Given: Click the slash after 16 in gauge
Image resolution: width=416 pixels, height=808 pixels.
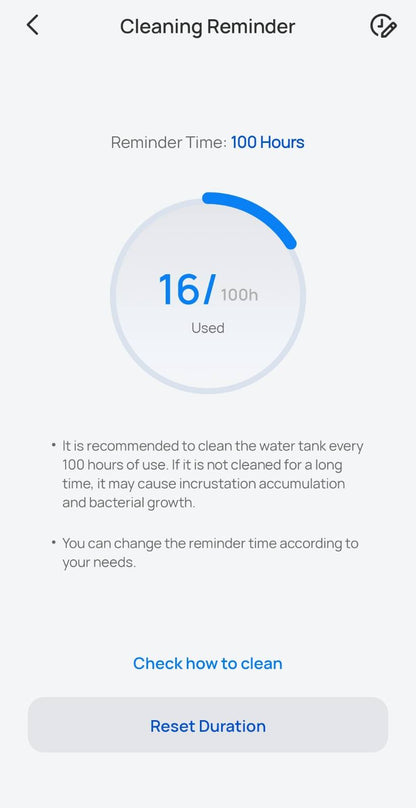Looking at the screenshot, I should pos(207,290).
